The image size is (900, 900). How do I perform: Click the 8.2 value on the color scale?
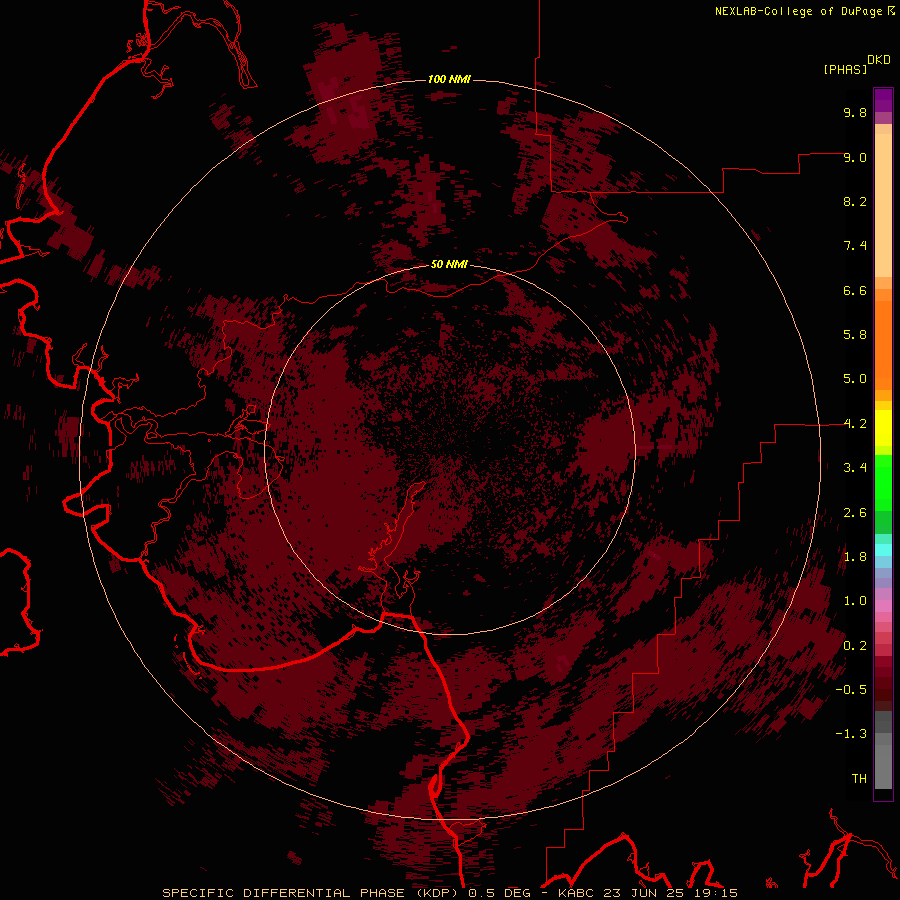(855, 201)
